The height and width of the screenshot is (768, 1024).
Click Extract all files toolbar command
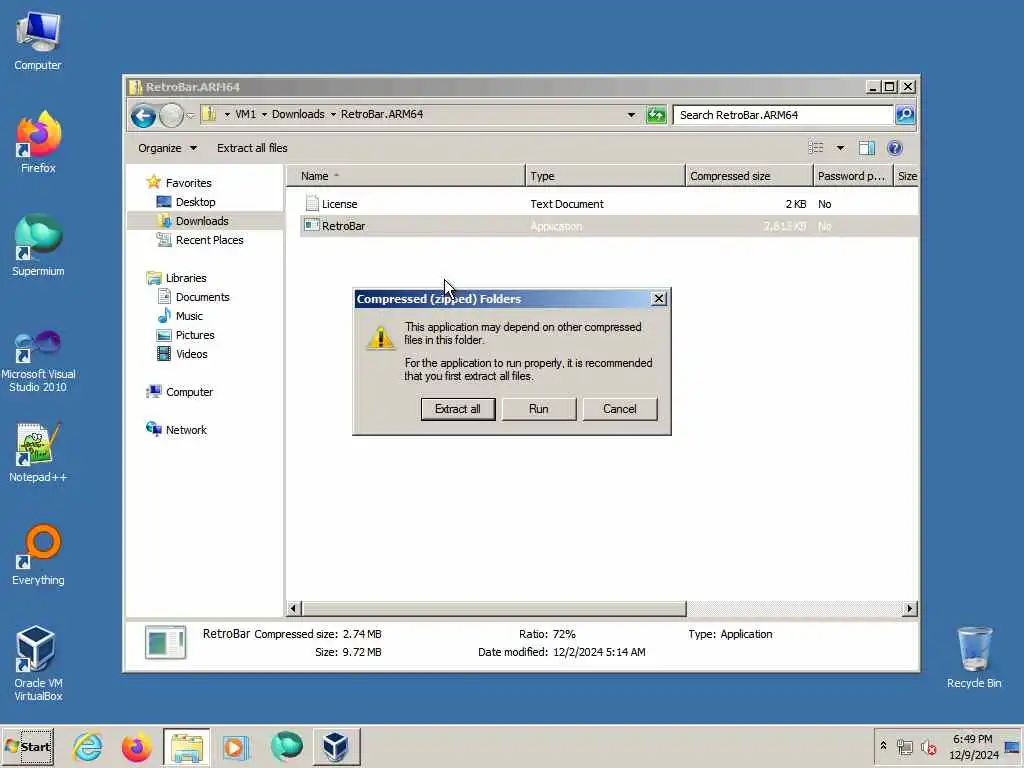pyautogui.click(x=252, y=148)
